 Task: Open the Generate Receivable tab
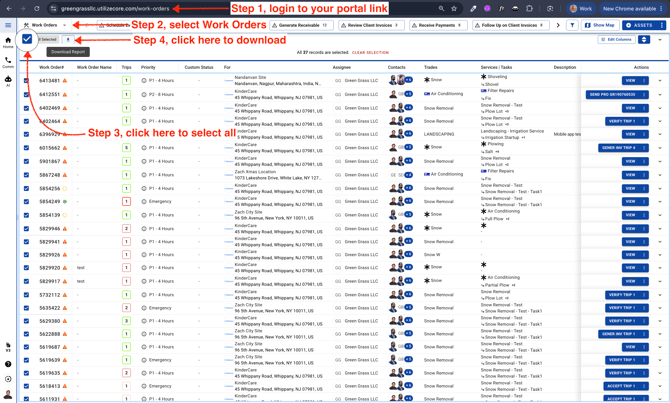(x=302, y=25)
